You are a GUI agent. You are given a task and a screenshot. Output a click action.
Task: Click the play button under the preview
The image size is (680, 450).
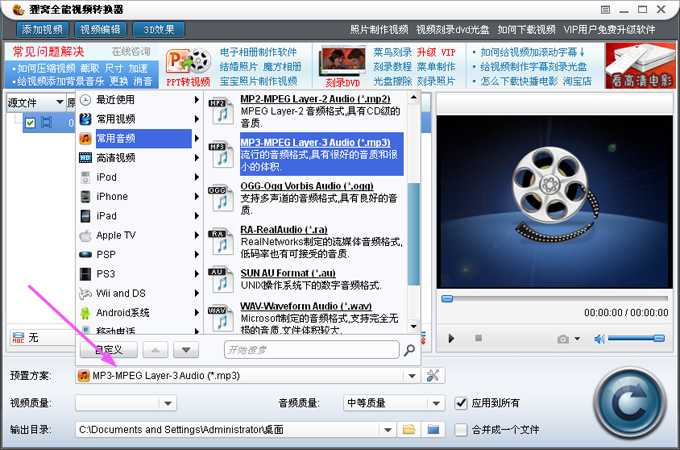452,339
